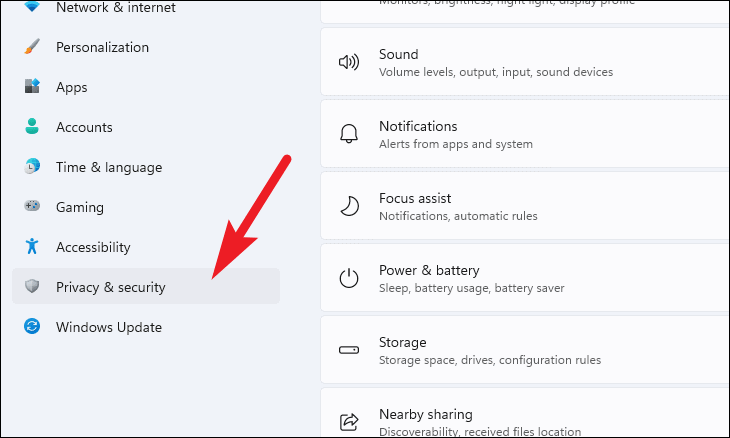
Task: Click the Notifications bell icon
Action: pyautogui.click(x=349, y=134)
